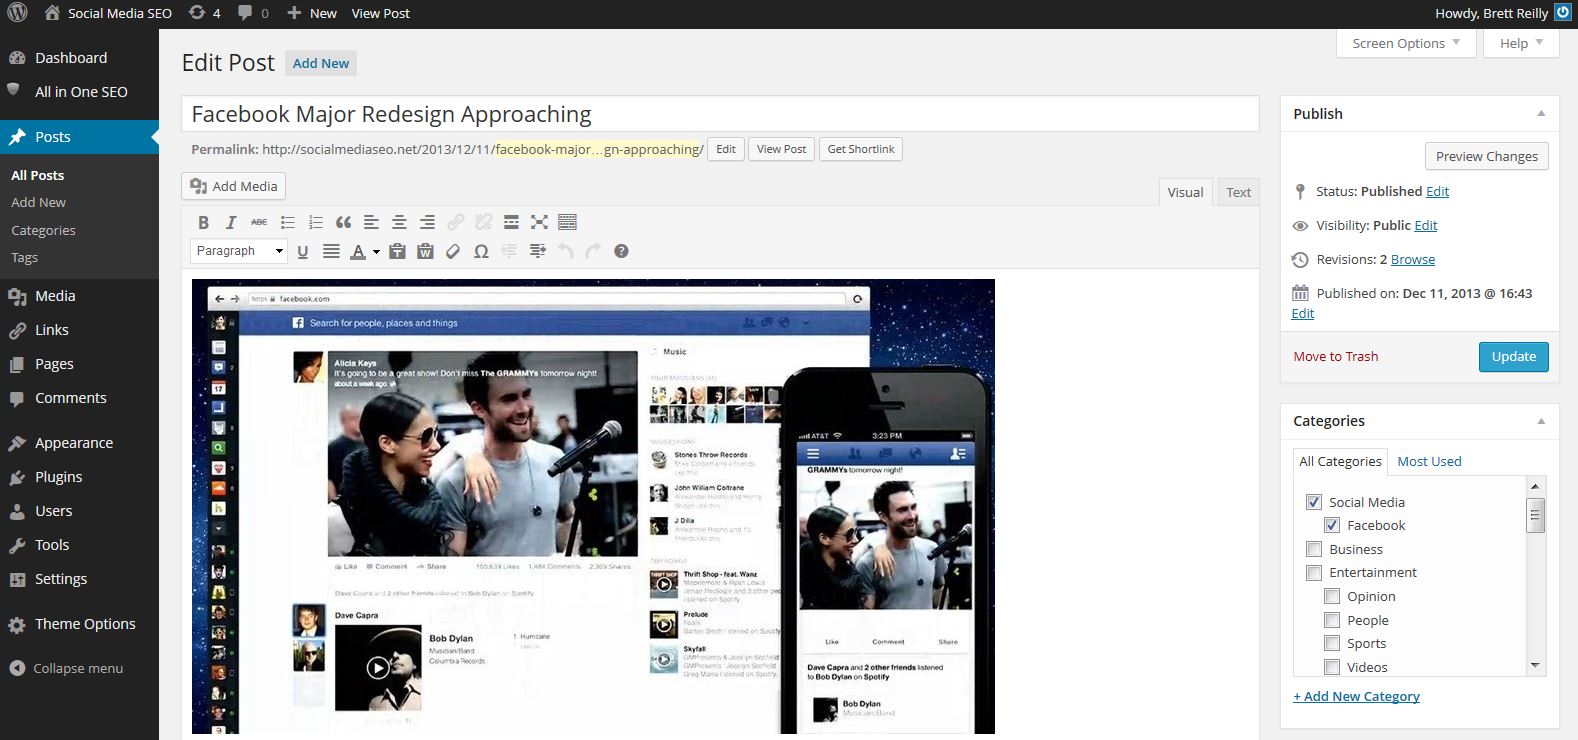Click the categories list scrollbar thumb
The height and width of the screenshot is (740, 1578).
tap(1535, 515)
